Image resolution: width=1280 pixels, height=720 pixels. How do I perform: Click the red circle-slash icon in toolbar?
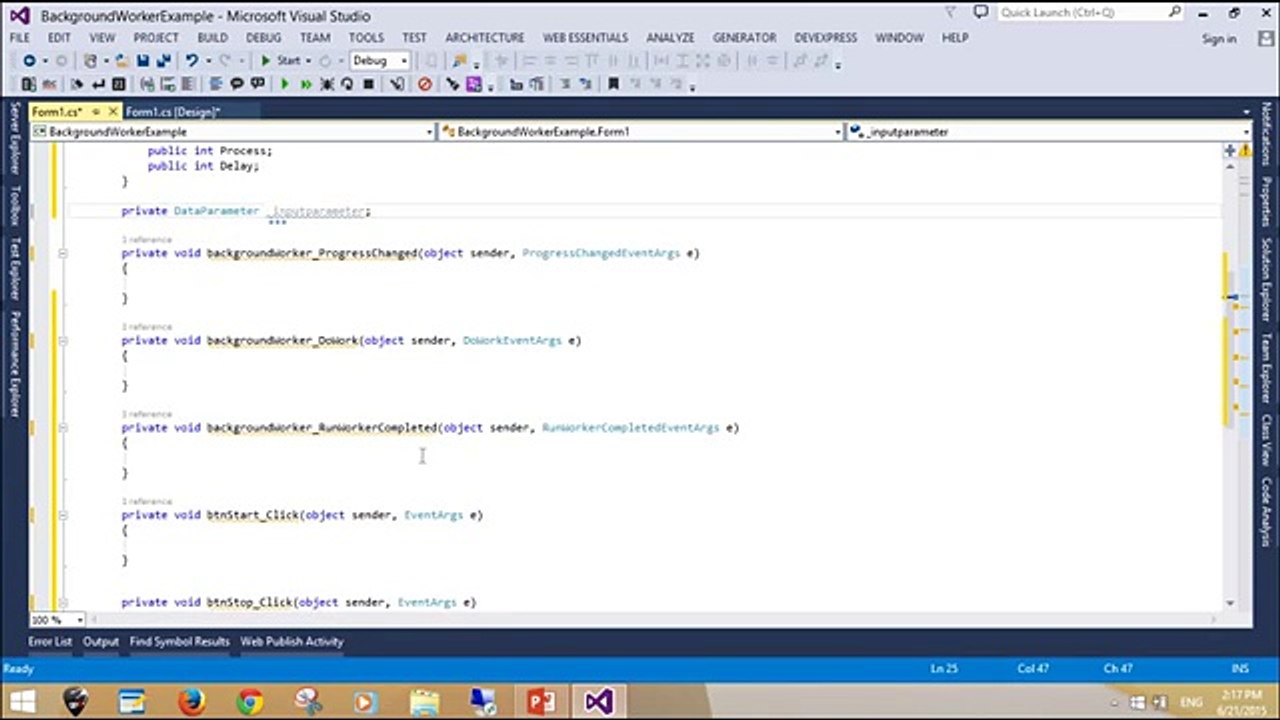point(425,84)
